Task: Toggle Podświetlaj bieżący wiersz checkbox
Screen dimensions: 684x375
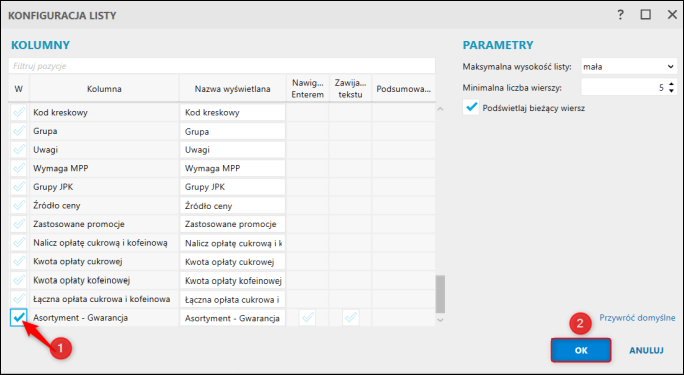Action: (471, 108)
